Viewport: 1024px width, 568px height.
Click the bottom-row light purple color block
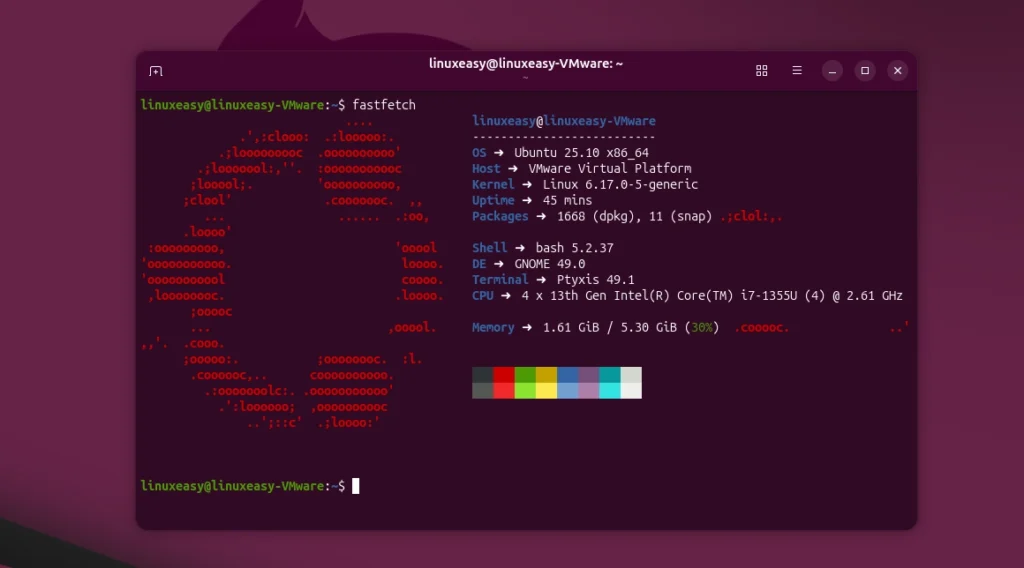click(x=588, y=390)
